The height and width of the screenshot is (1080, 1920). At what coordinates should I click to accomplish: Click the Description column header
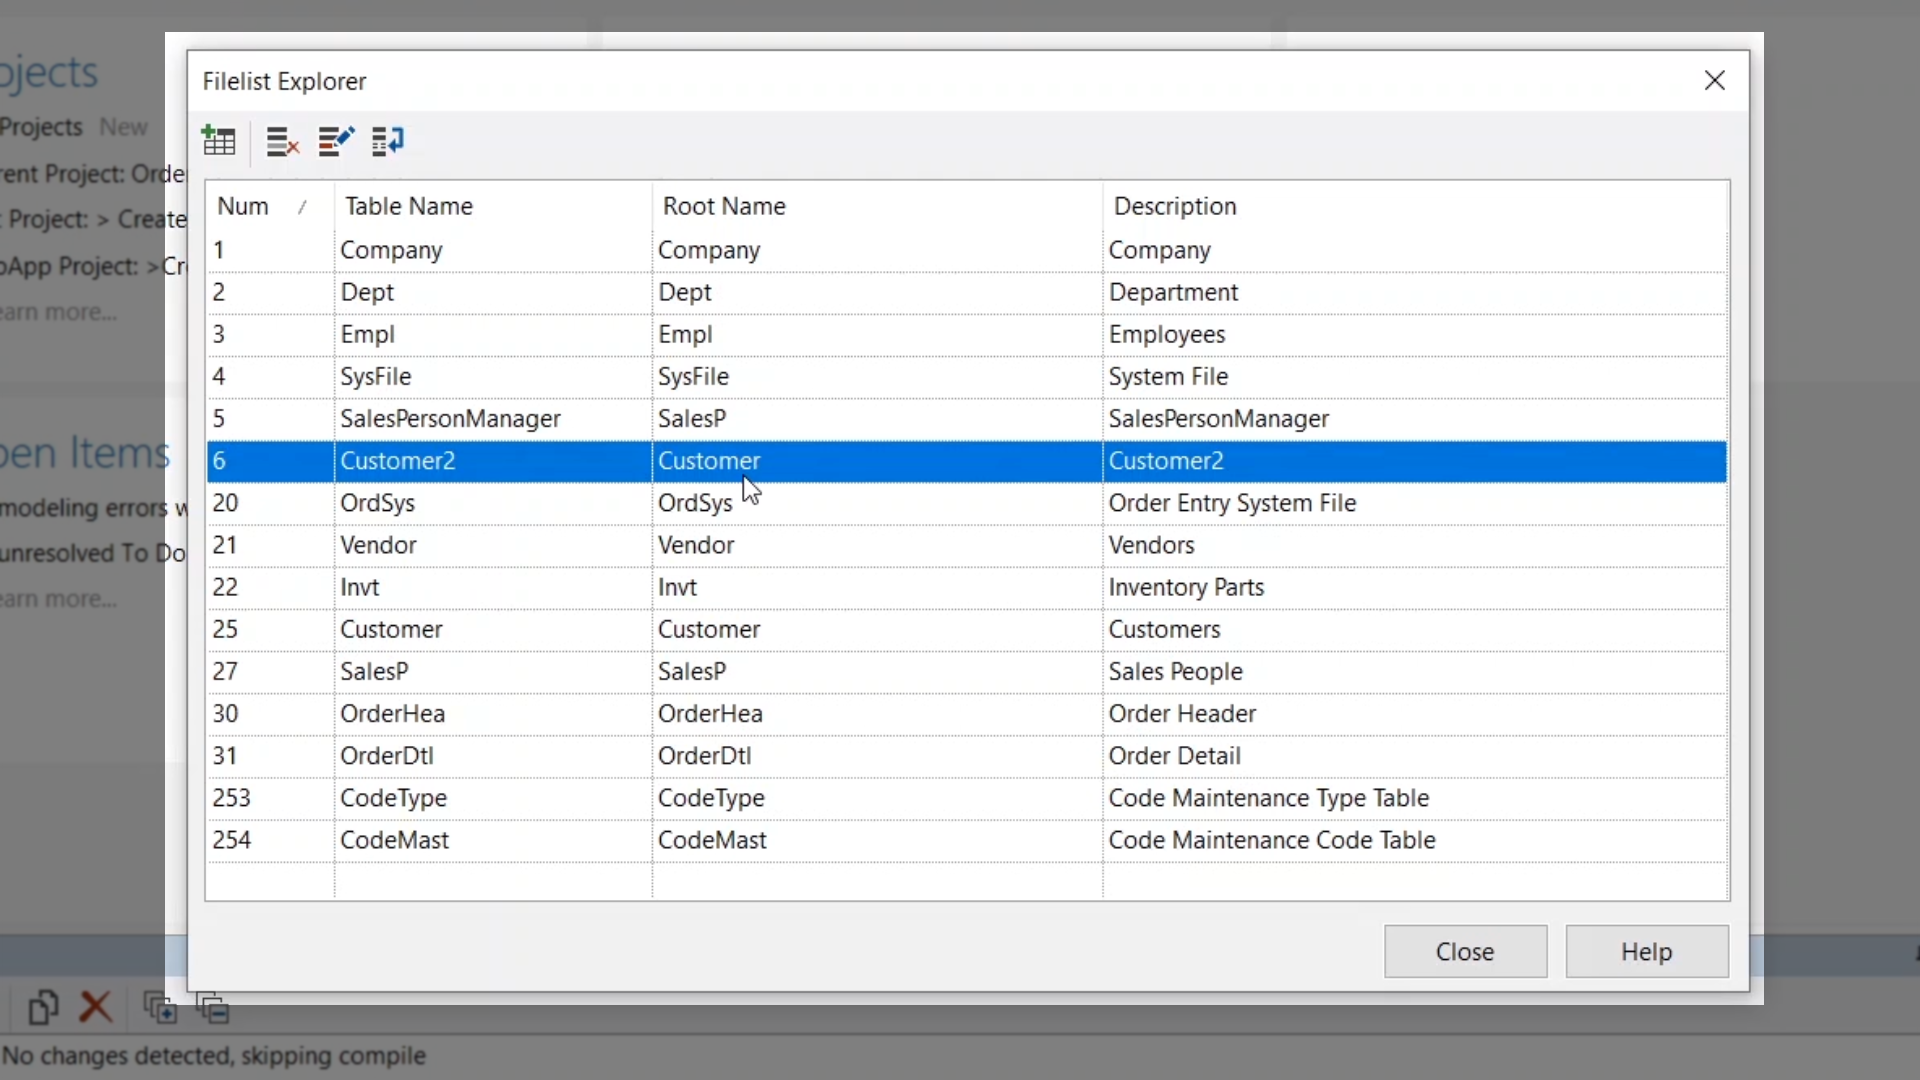(1175, 206)
